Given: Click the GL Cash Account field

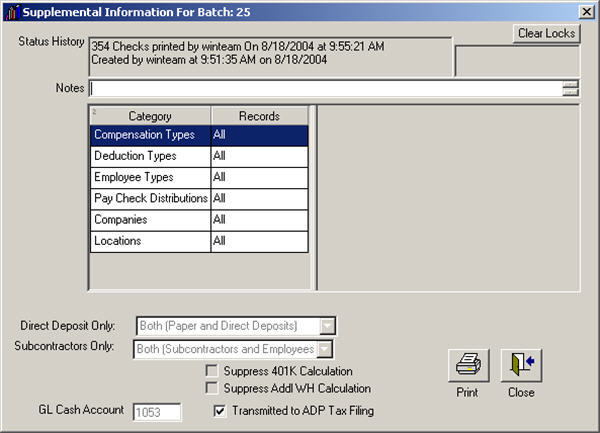Looking at the screenshot, I should pos(157,412).
